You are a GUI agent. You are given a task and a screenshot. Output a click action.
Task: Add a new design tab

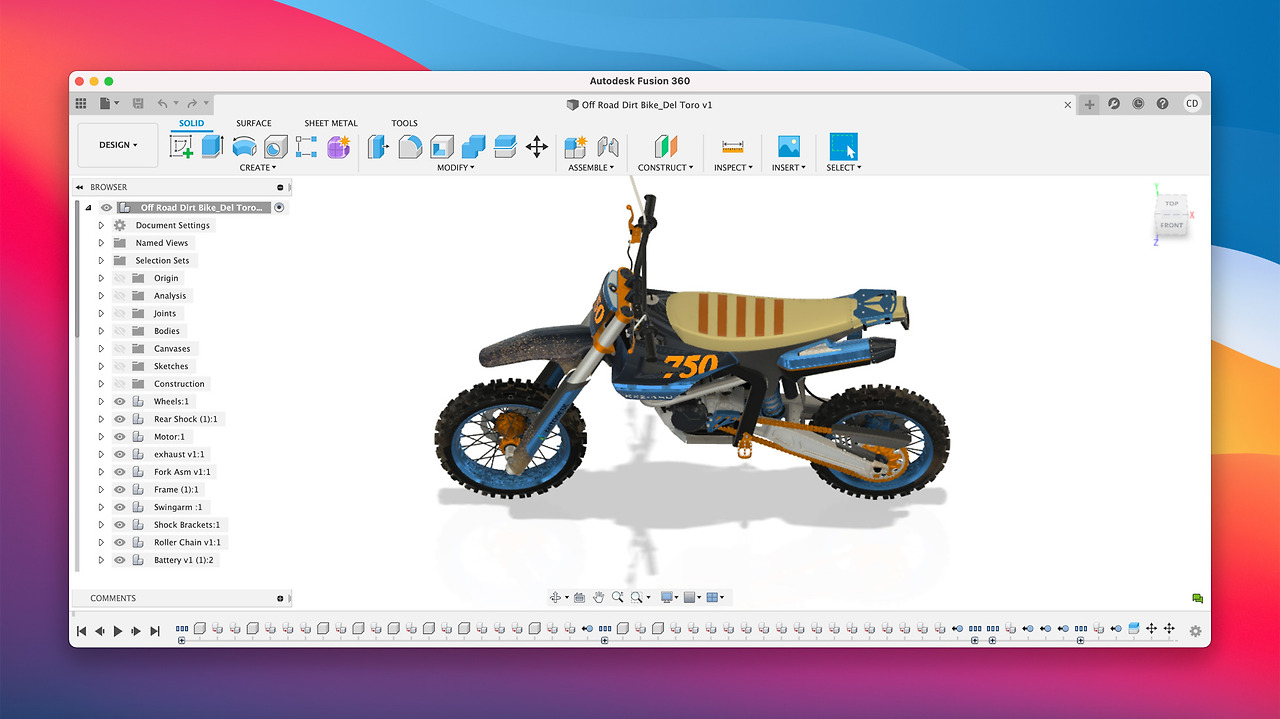pyautogui.click(x=1089, y=104)
